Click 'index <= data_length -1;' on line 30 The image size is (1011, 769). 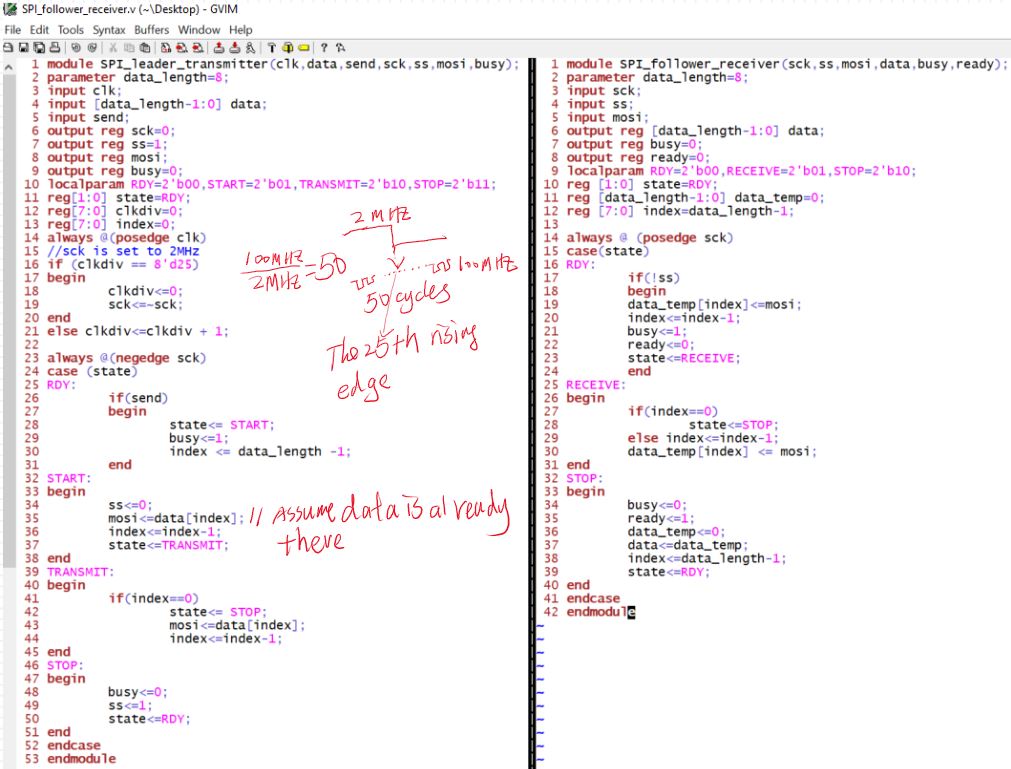point(260,451)
